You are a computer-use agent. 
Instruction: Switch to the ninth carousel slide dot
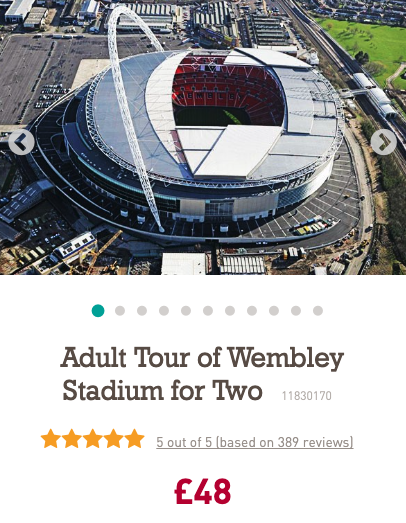coord(274,311)
